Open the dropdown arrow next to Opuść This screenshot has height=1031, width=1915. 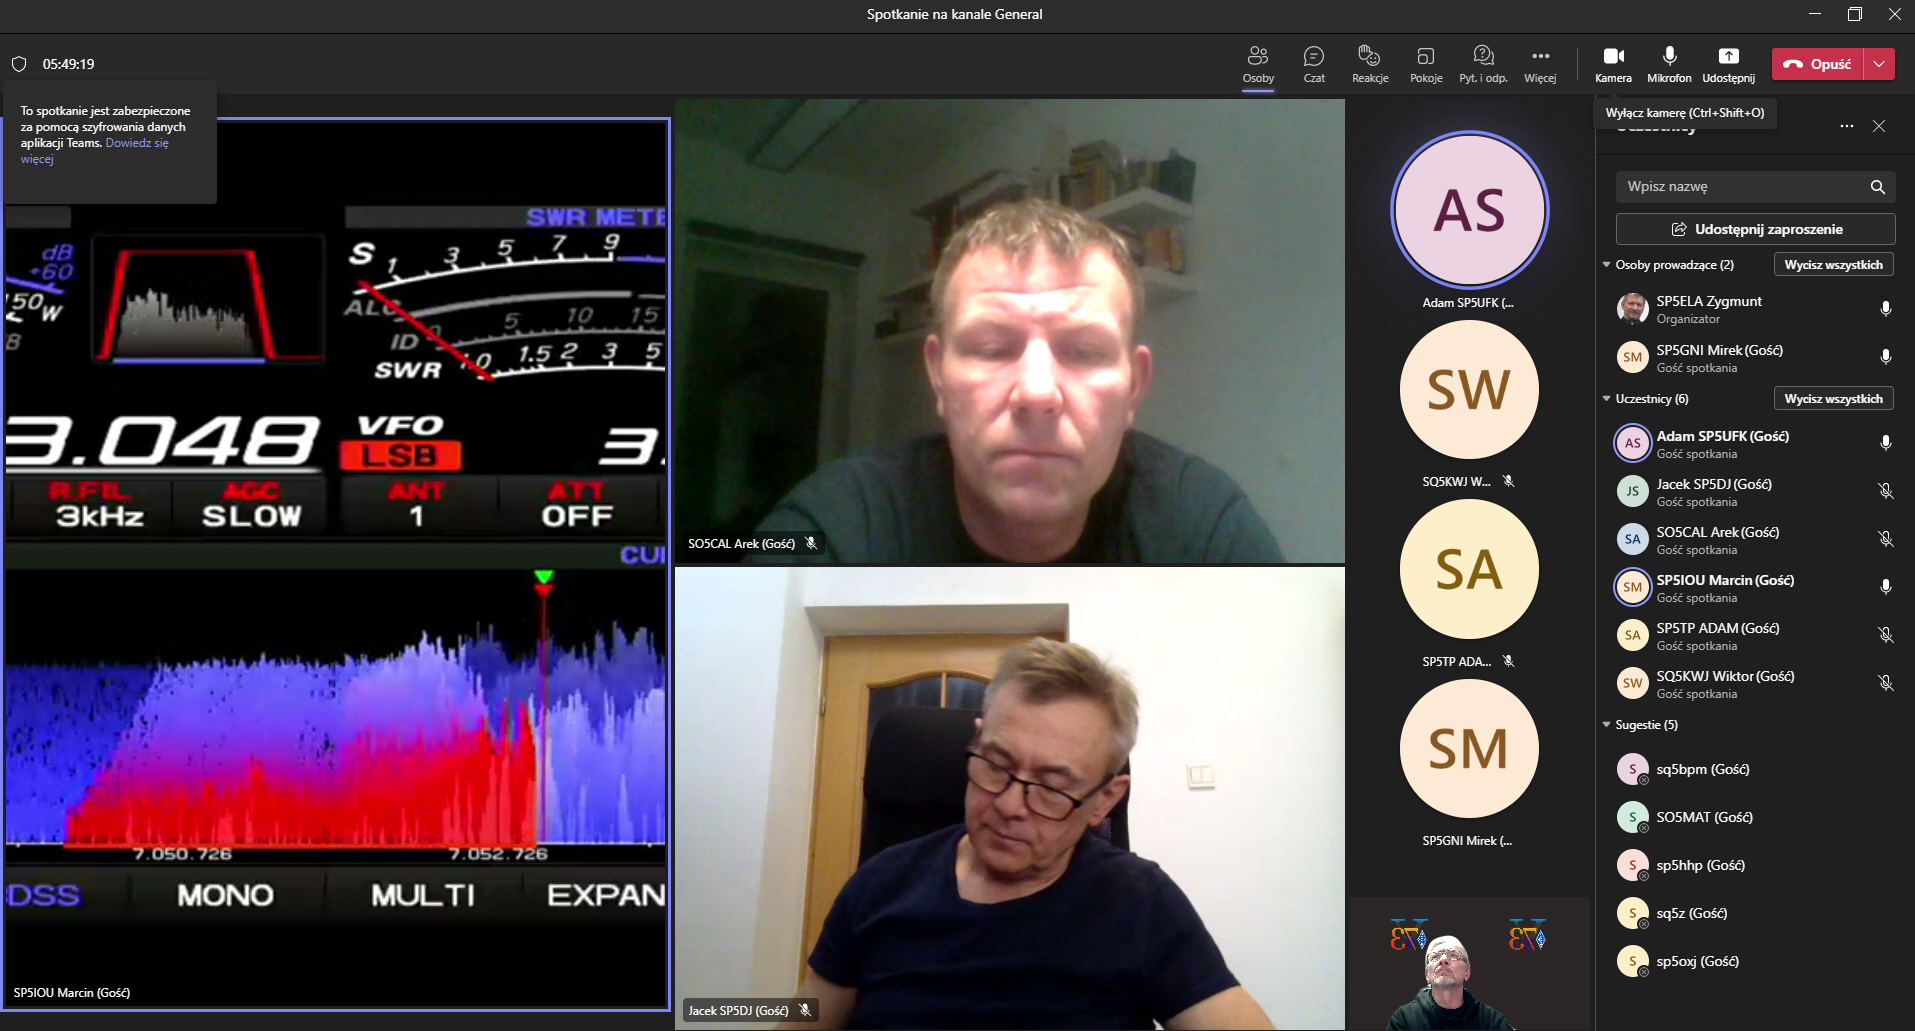1880,64
